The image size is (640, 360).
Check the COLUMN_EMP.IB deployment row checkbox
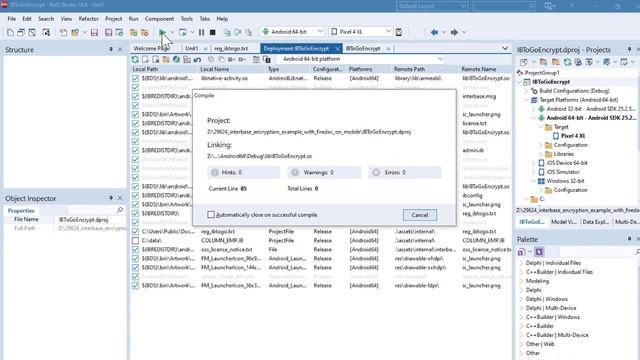(x=135, y=240)
